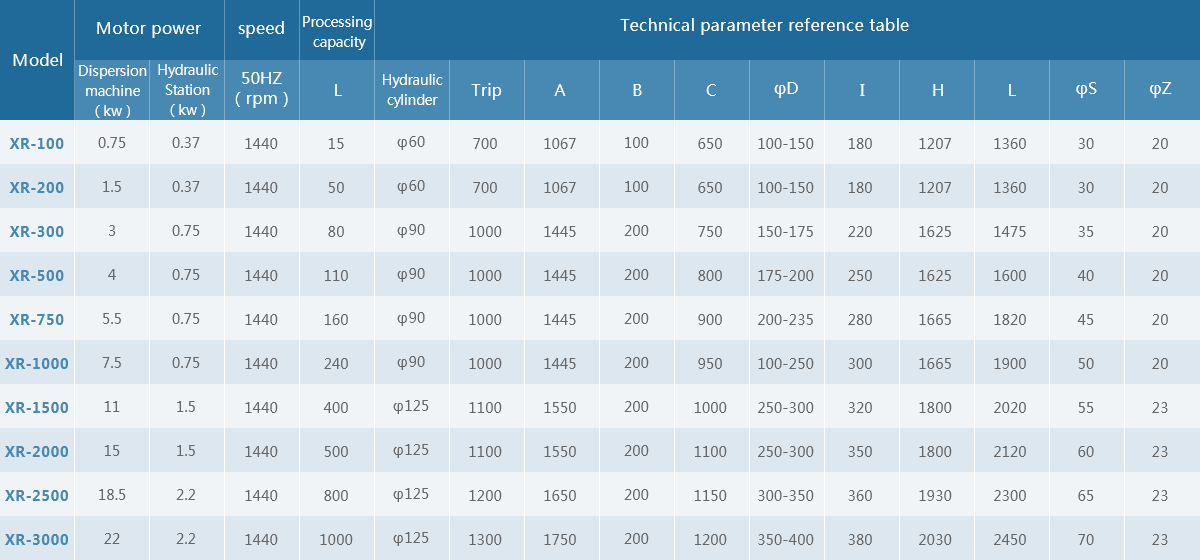This screenshot has height=560, width=1200.
Task: Click the 18.5 dispersion power cell
Action: [112, 495]
